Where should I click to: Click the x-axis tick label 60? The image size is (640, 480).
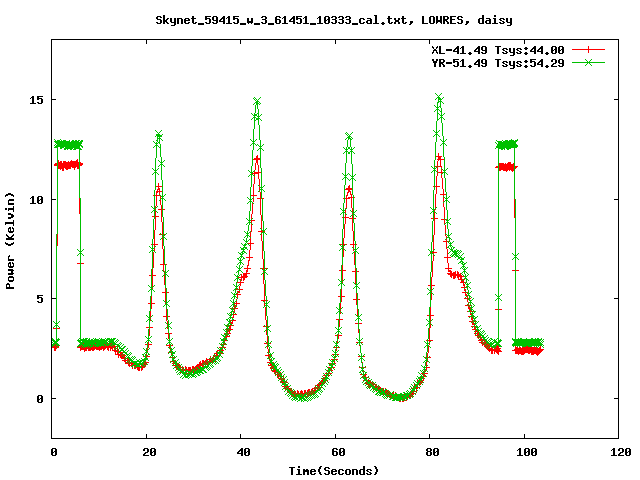(x=338, y=452)
